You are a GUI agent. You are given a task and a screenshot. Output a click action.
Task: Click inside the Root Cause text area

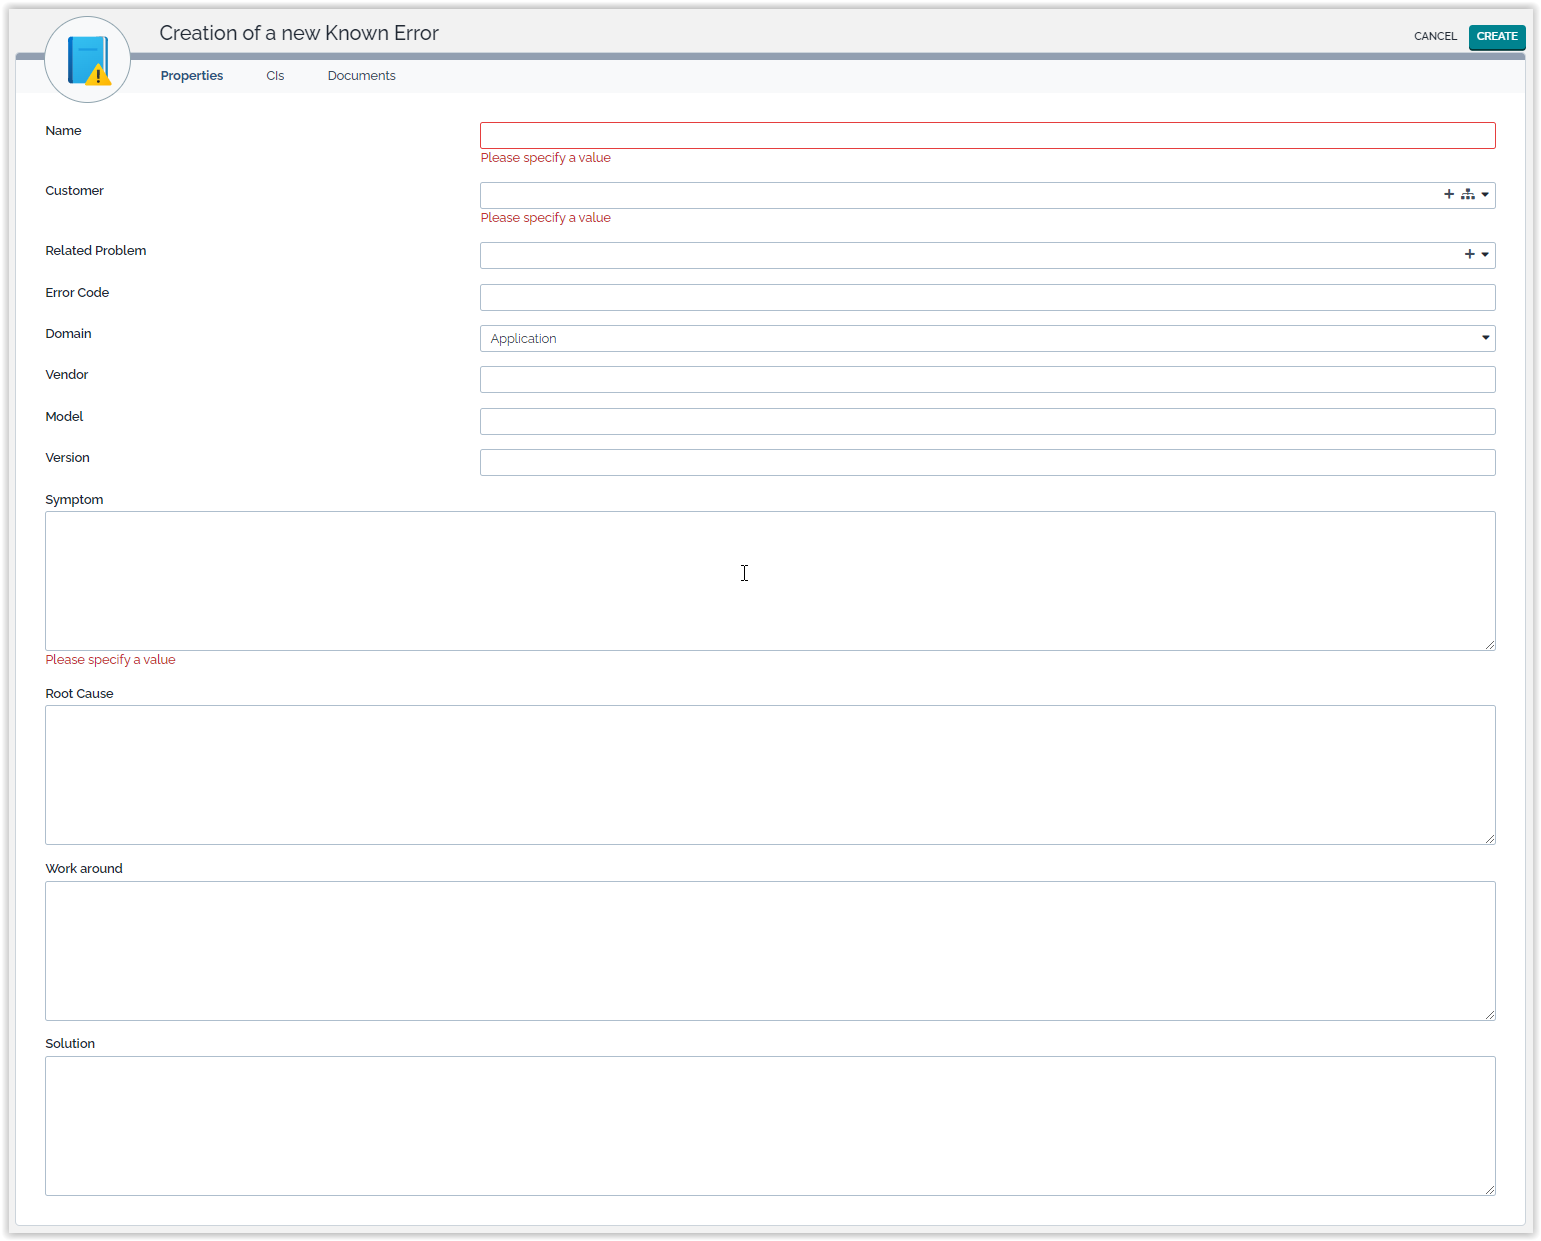pos(770,775)
